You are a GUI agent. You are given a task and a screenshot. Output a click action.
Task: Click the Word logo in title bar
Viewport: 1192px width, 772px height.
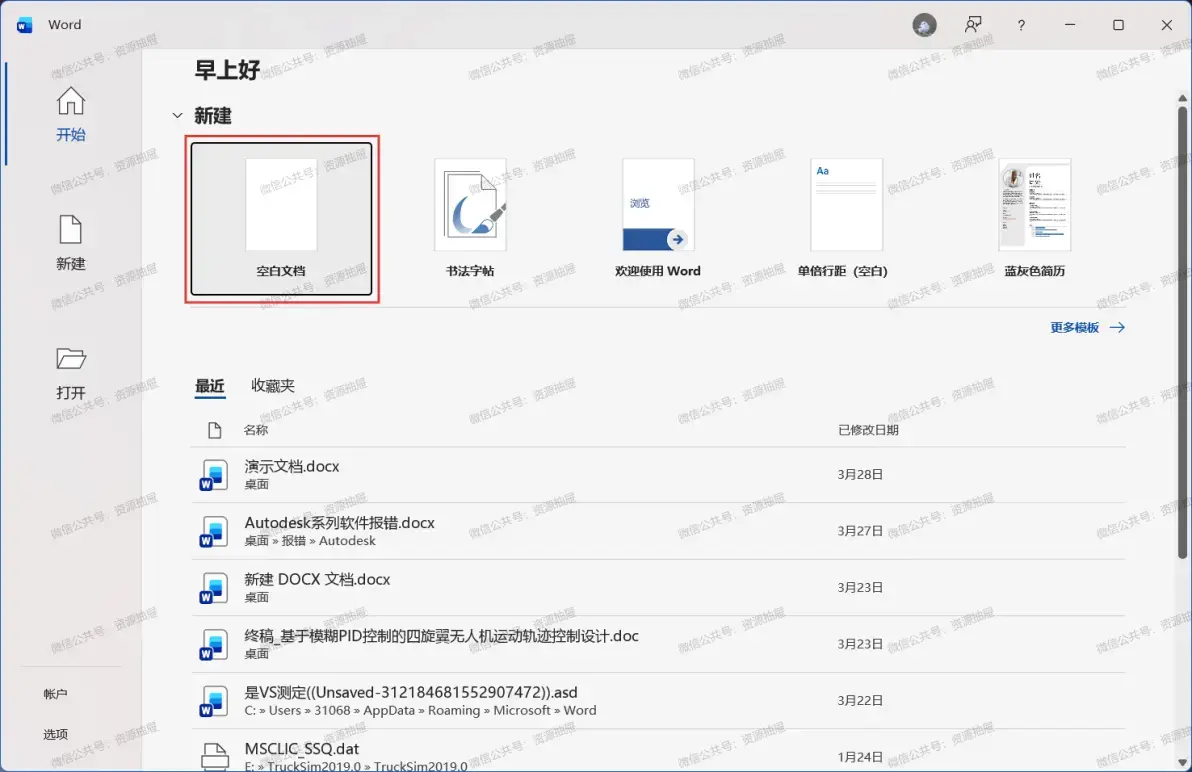24,25
